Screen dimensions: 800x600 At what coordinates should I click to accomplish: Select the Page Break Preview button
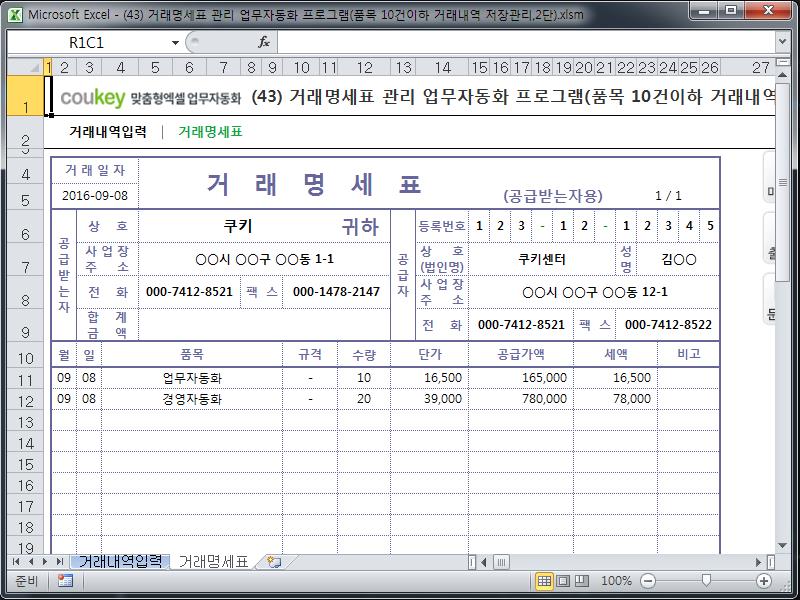tap(582, 581)
